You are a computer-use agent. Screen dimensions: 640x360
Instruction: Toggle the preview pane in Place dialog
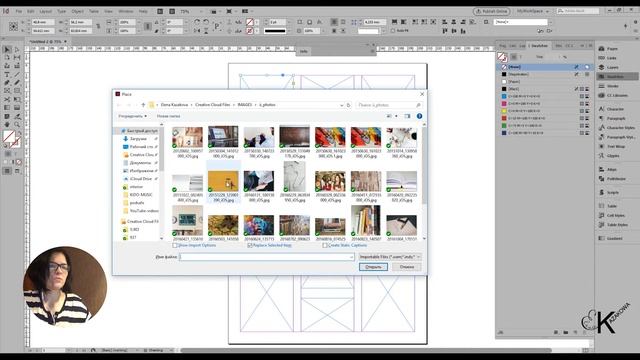[407, 116]
